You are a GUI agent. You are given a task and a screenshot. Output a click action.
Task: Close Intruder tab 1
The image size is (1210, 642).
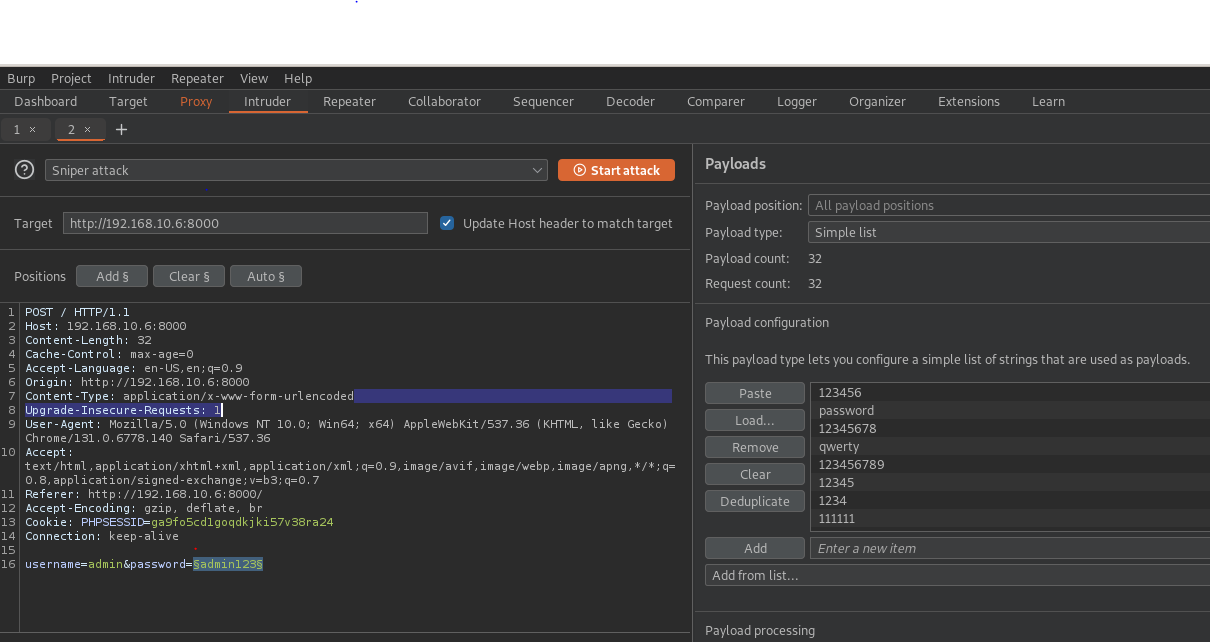tap(32, 129)
